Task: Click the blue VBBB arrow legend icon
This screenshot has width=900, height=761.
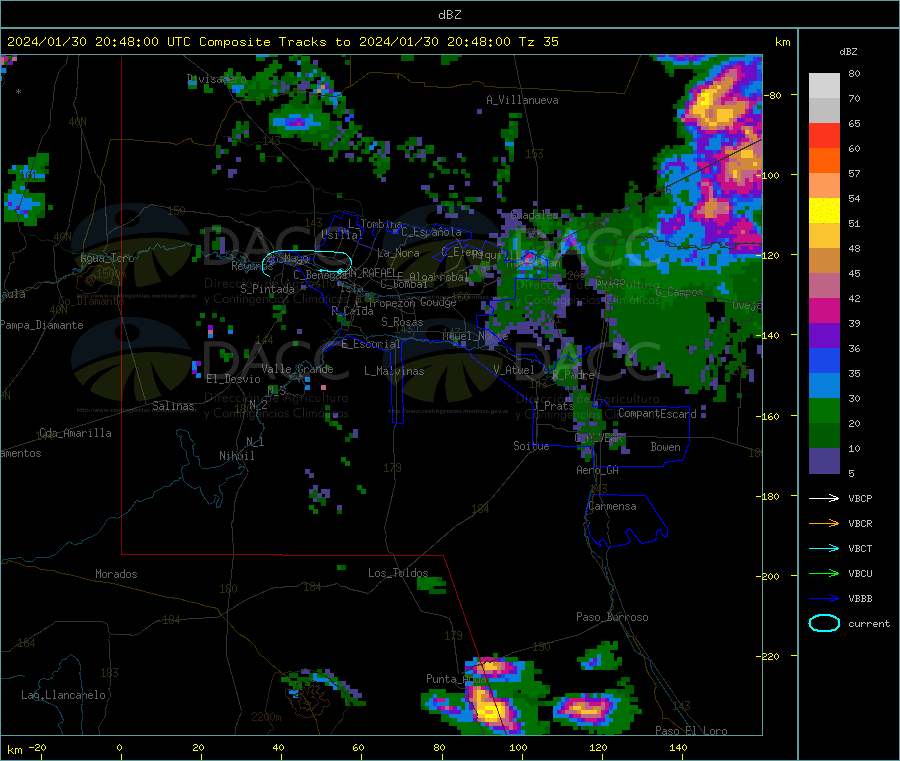Action: tap(824, 599)
